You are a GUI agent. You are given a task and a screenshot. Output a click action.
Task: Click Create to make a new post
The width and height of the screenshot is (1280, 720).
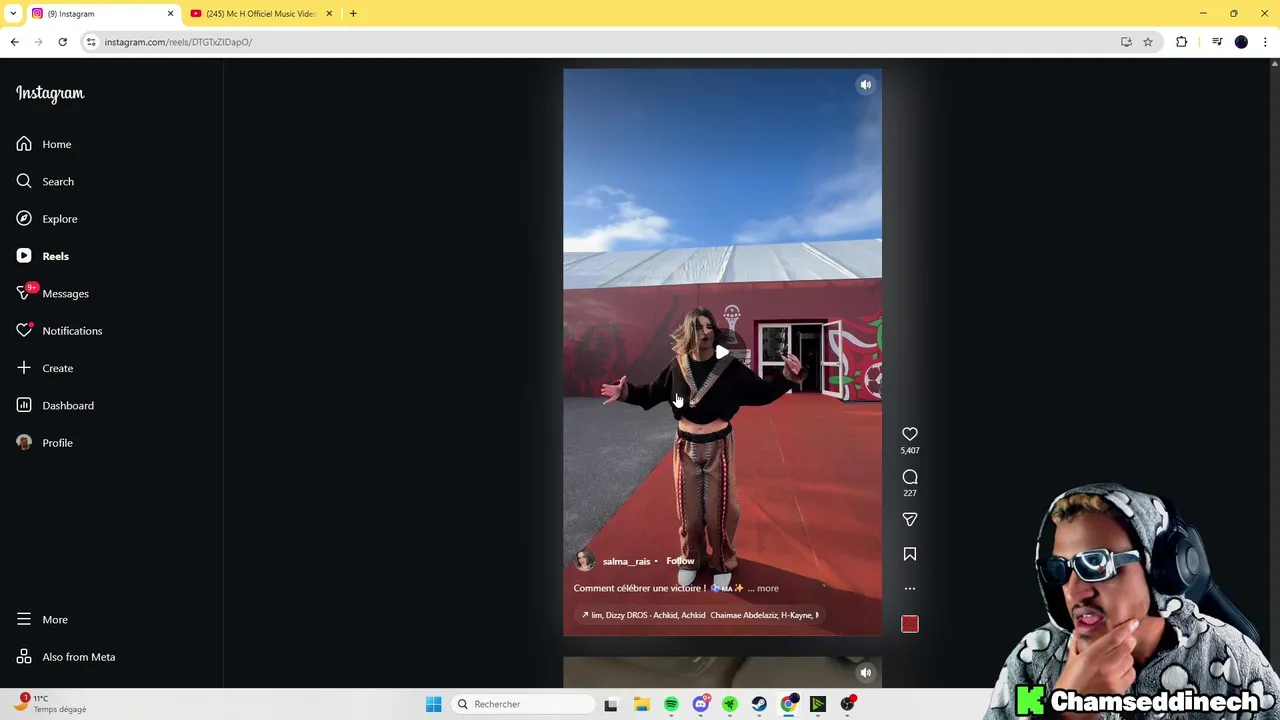[x=45, y=368]
